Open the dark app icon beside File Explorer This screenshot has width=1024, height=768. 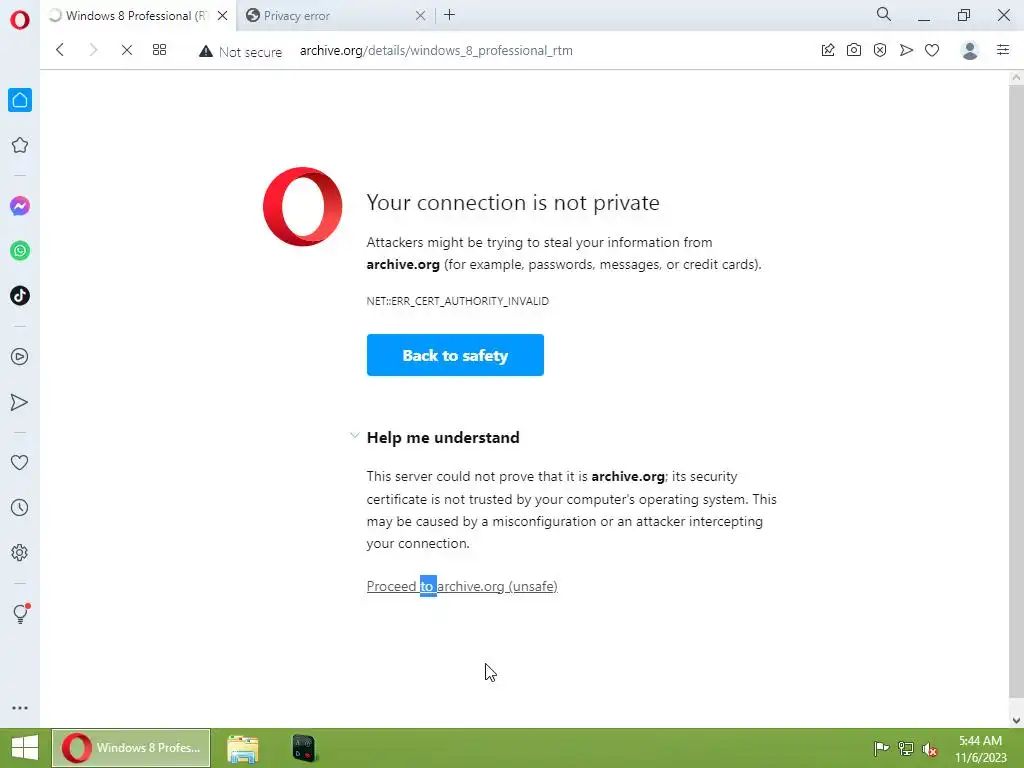click(304, 748)
